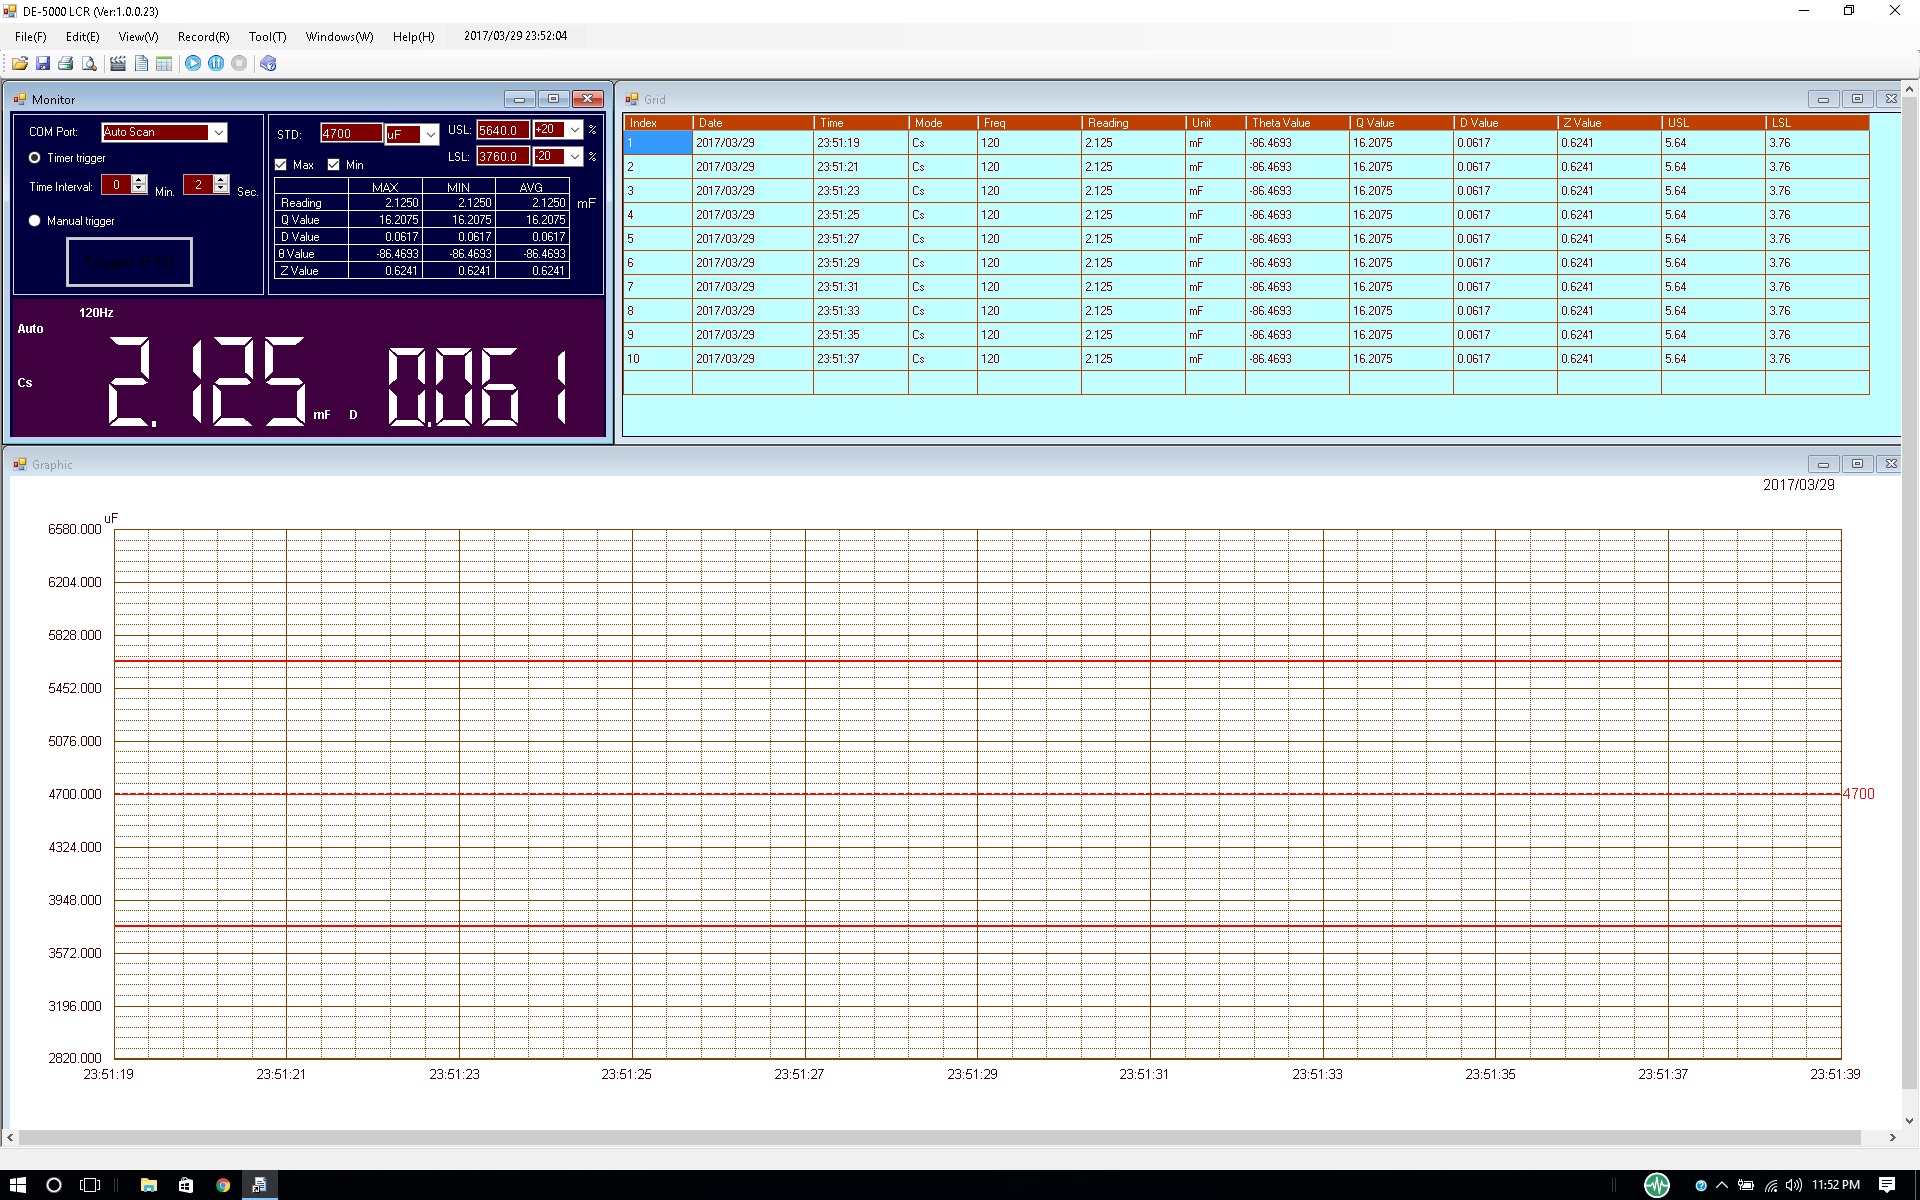Image resolution: width=1920 pixels, height=1200 pixels.
Task: Minimize the Graphic sub-window
Action: [x=1823, y=464]
